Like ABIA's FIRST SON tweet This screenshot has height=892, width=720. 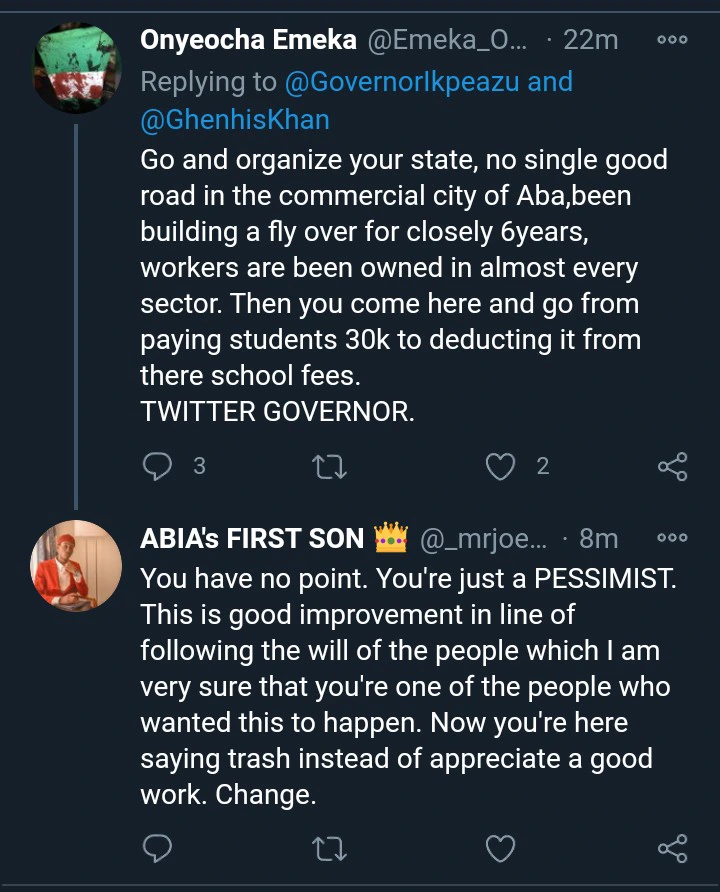click(500, 849)
